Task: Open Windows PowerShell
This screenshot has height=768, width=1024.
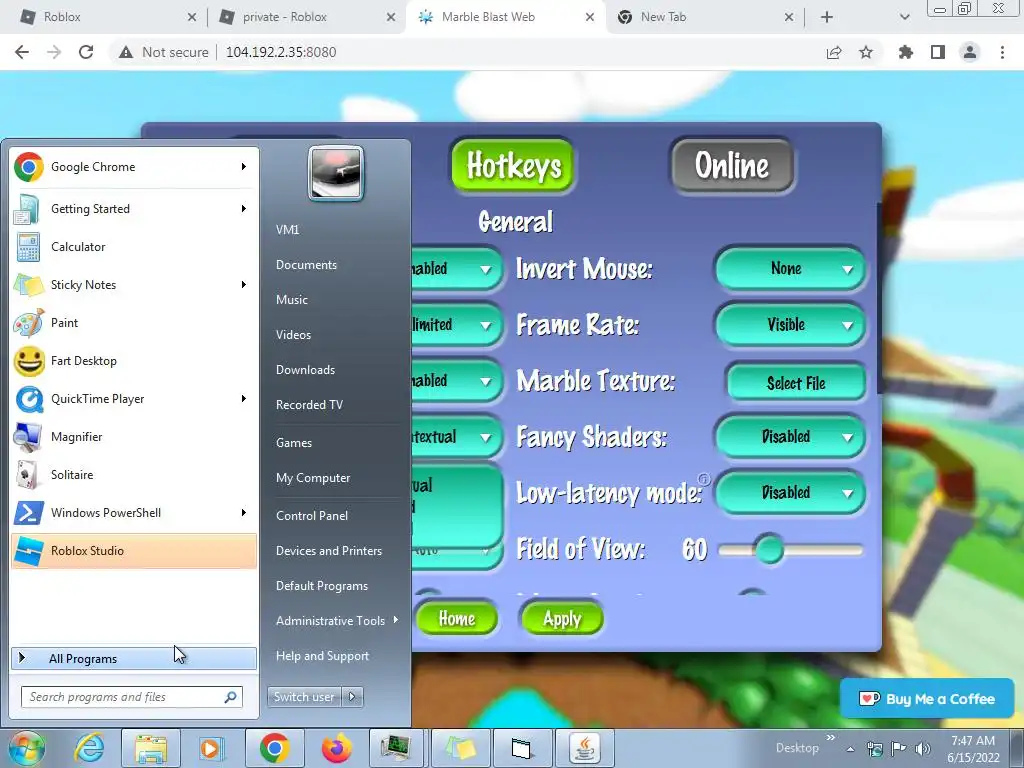Action: pyautogui.click(x=134, y=513)
